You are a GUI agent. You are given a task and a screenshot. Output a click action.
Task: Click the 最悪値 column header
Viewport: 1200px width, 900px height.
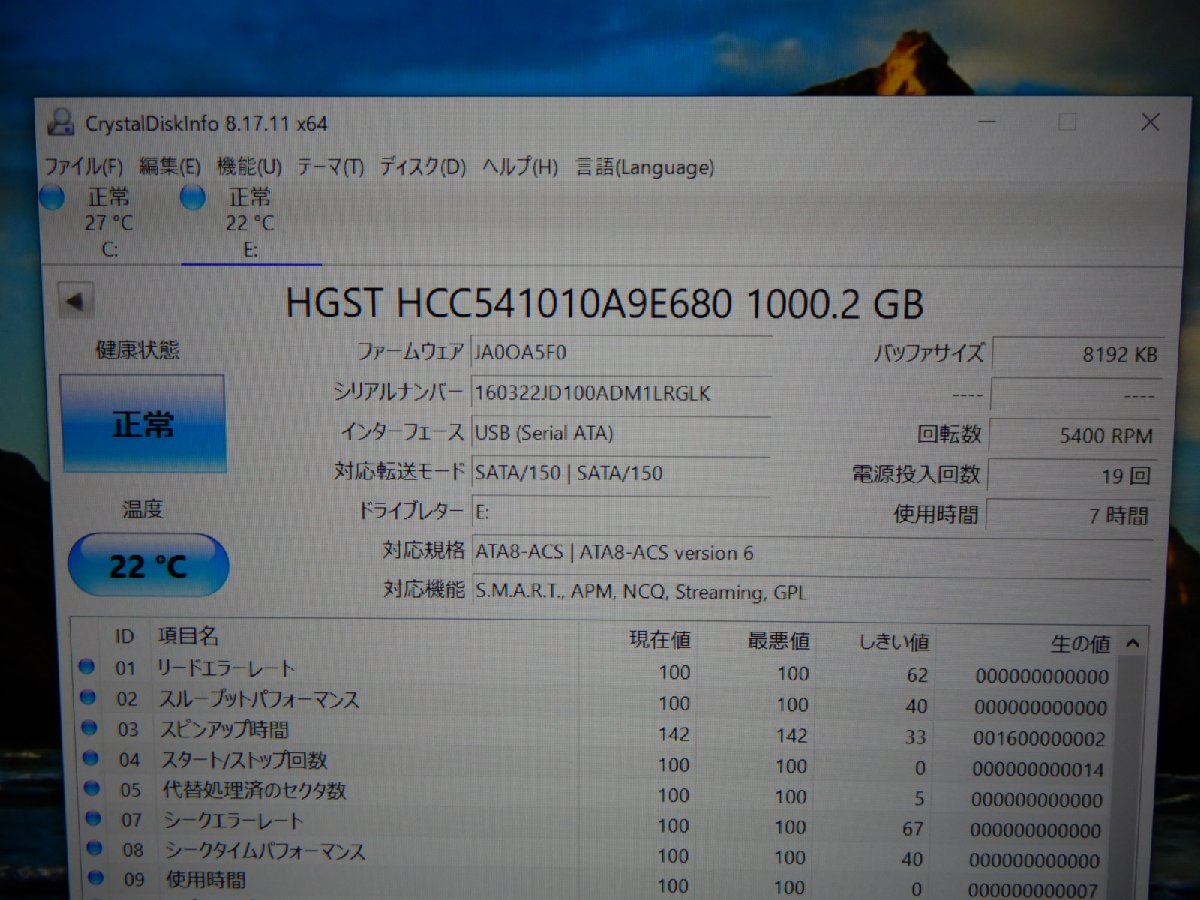[x=779, y=641]
